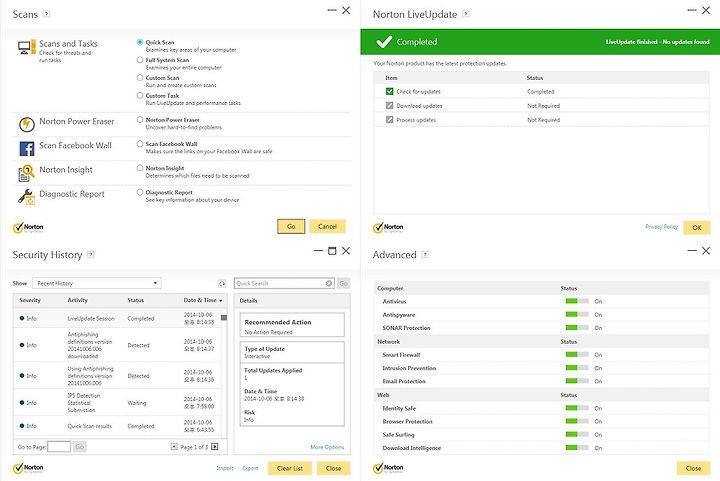The image size is (720, 481).
Task: Select the Norton Power Eraser radio button
Action: tap(140, 119)
